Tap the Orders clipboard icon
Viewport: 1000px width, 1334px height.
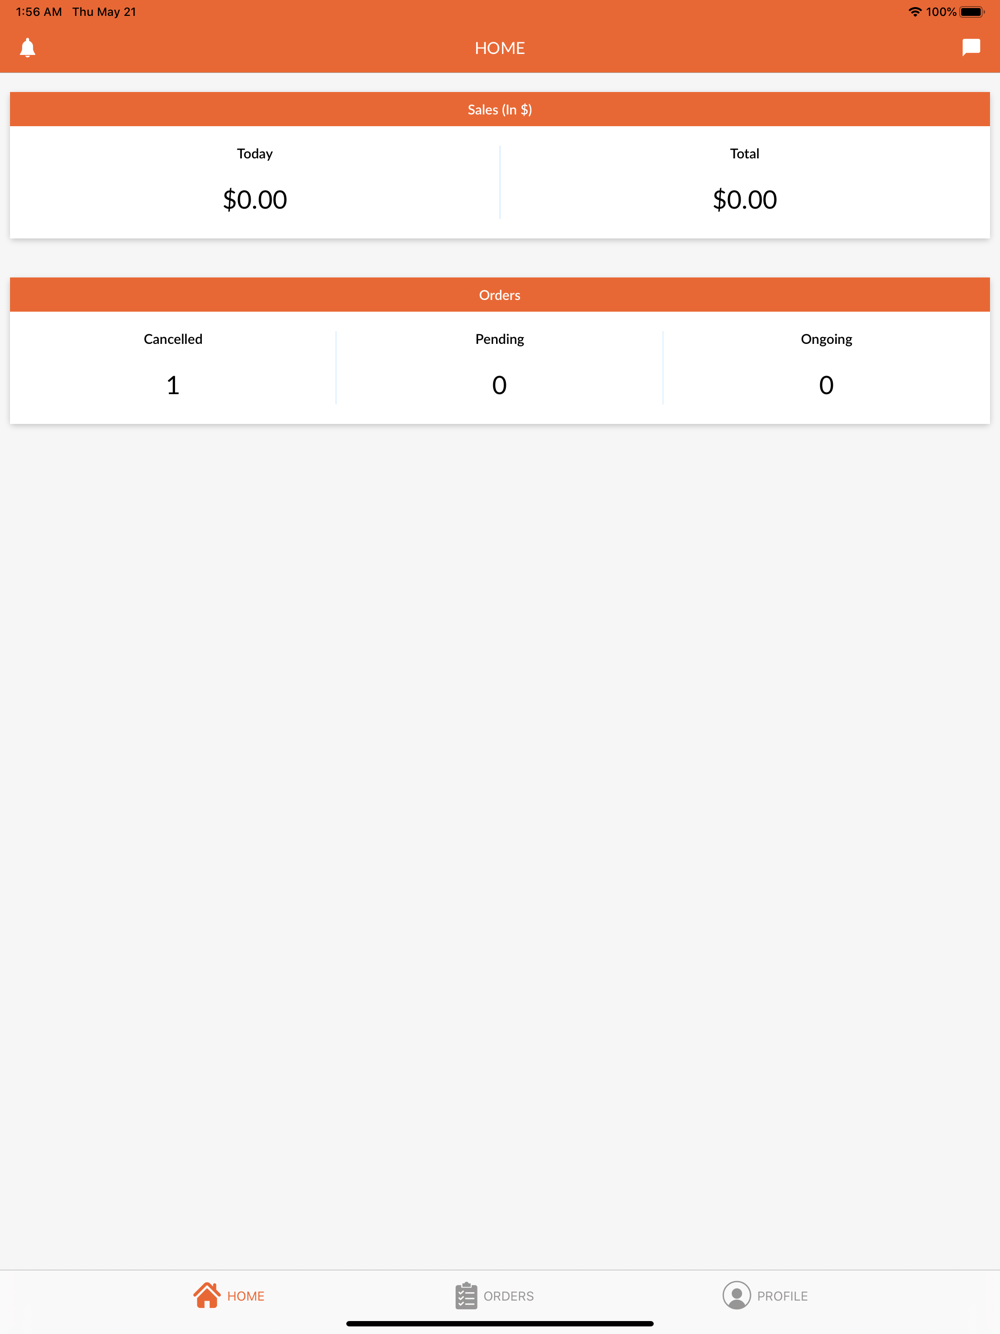466,1295
